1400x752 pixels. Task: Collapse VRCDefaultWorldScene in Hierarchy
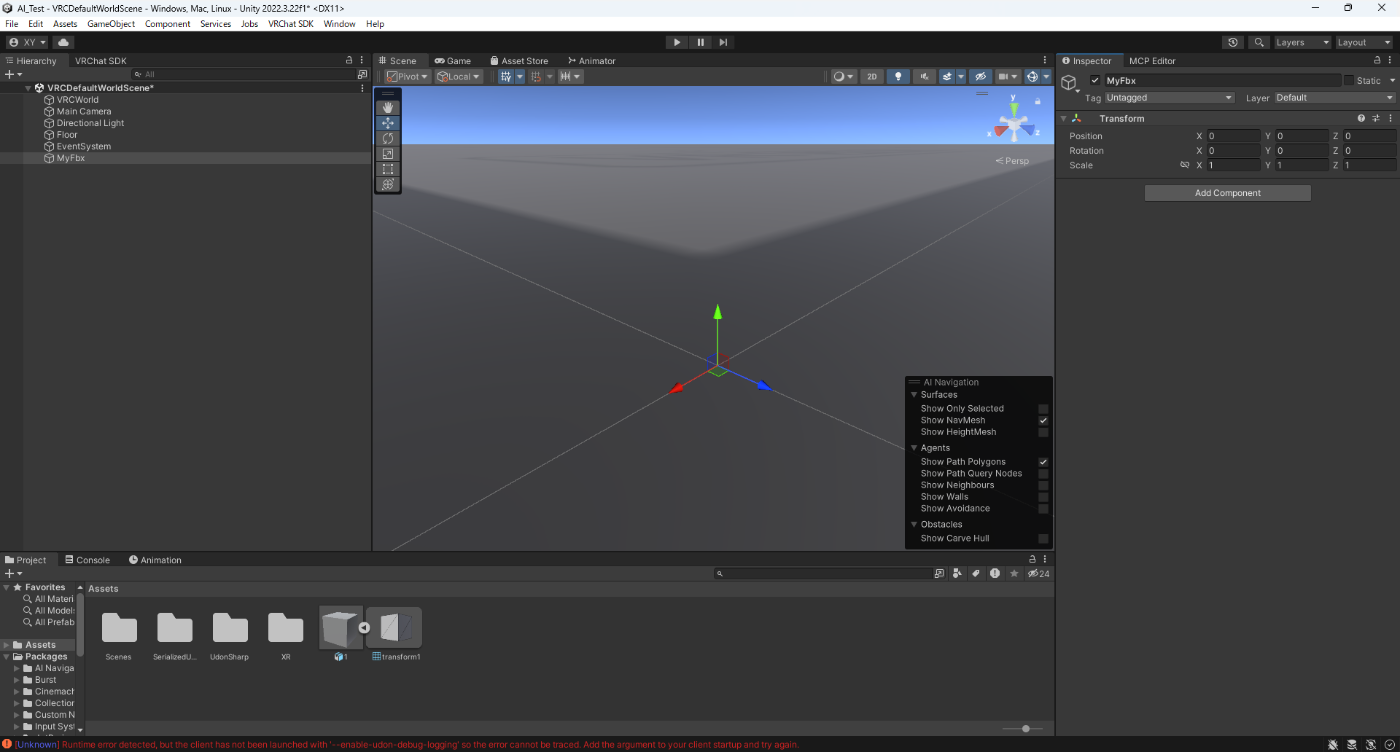27,88
